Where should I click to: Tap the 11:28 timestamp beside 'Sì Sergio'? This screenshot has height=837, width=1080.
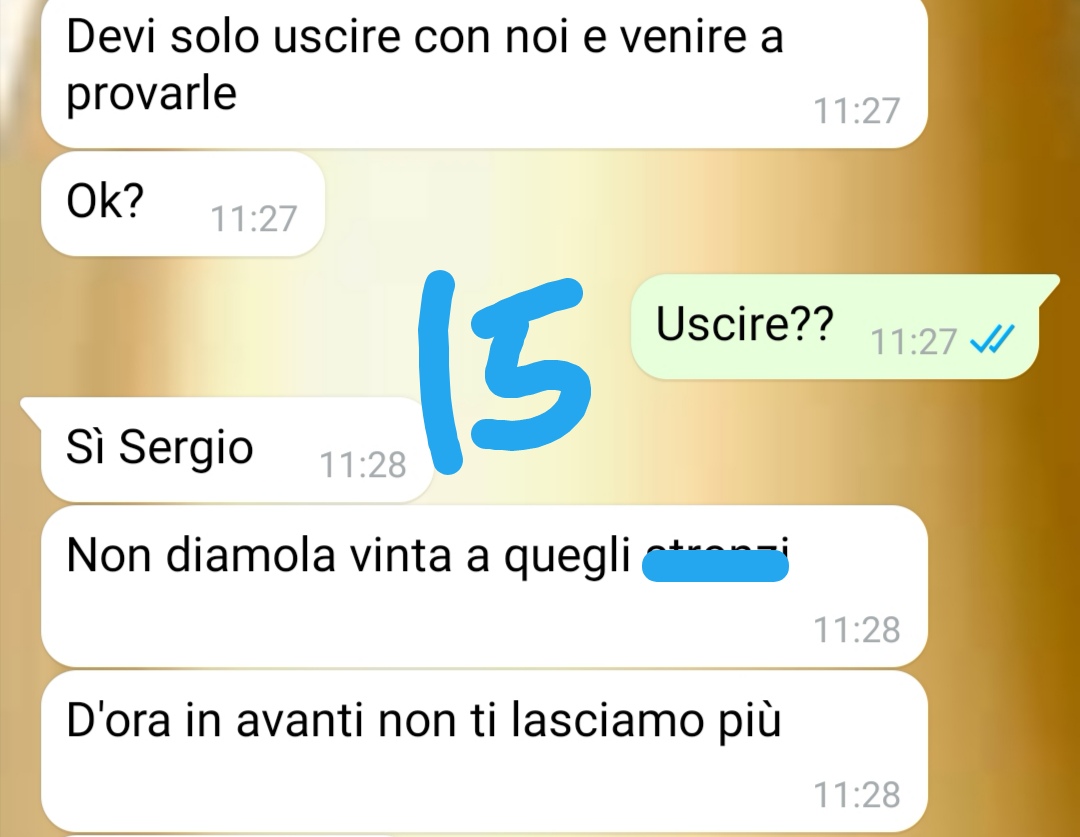point(363,465)
